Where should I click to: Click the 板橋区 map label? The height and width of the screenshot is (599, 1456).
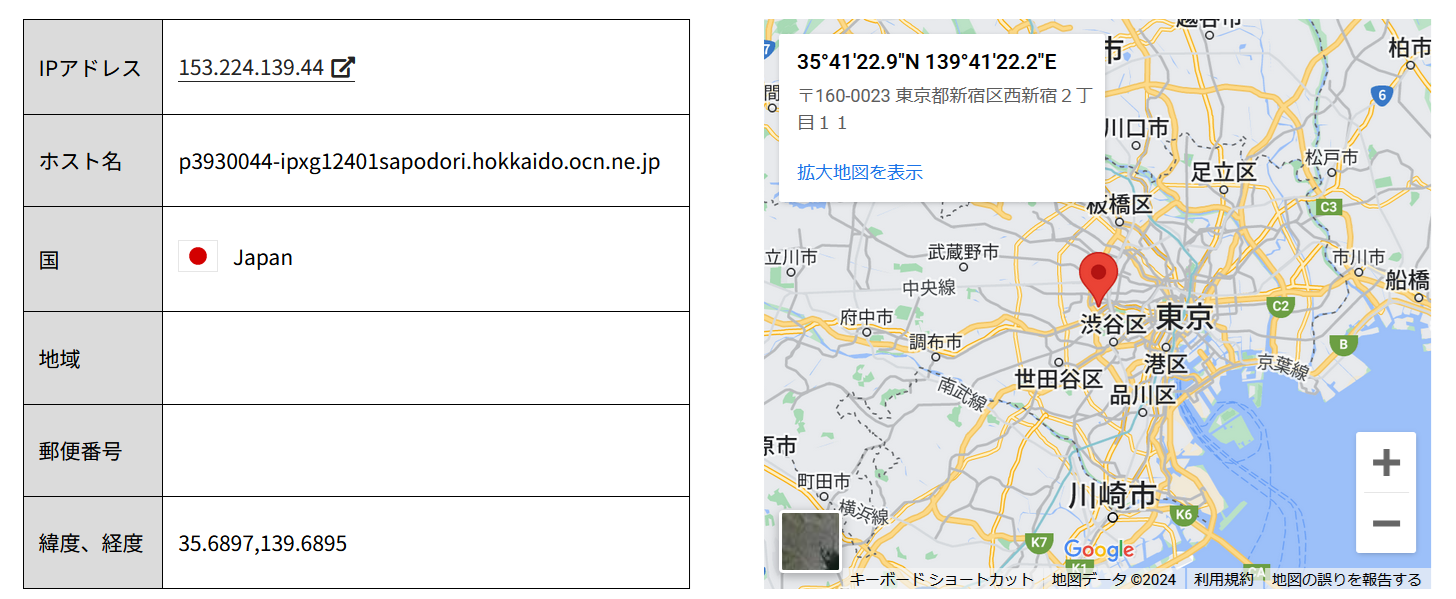[x=1121, y=204]
